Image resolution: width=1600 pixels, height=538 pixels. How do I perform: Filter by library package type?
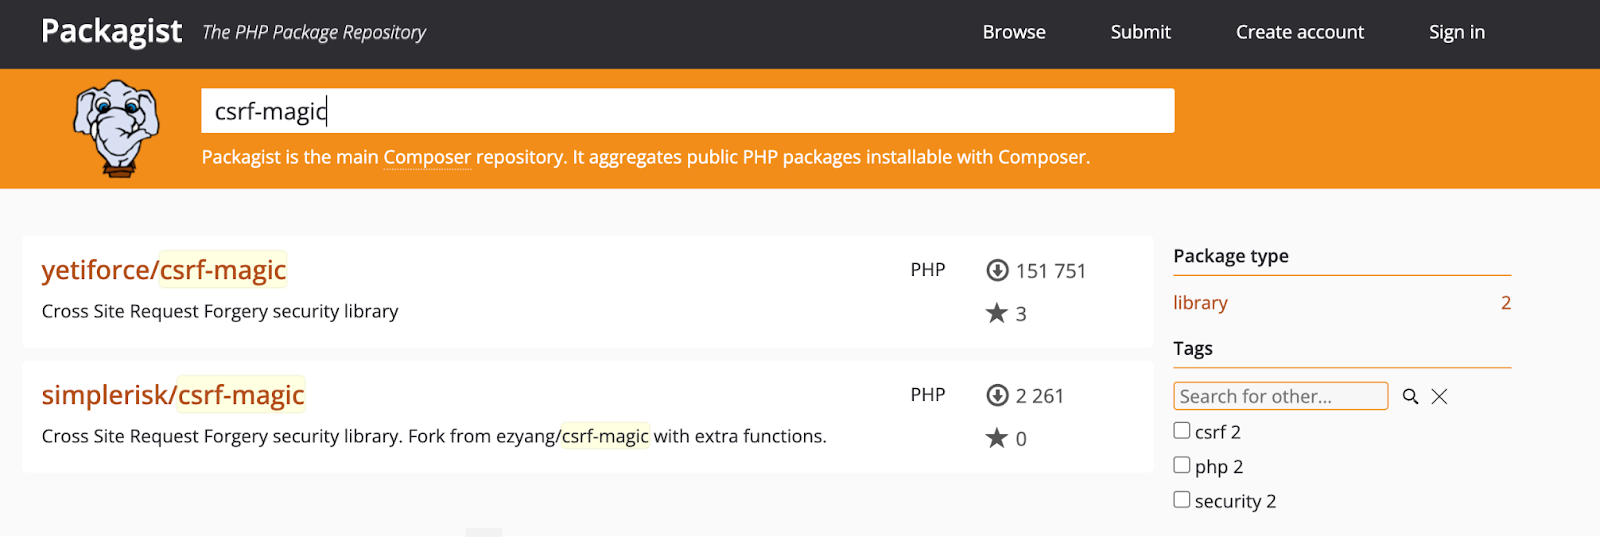[1200, 303]
